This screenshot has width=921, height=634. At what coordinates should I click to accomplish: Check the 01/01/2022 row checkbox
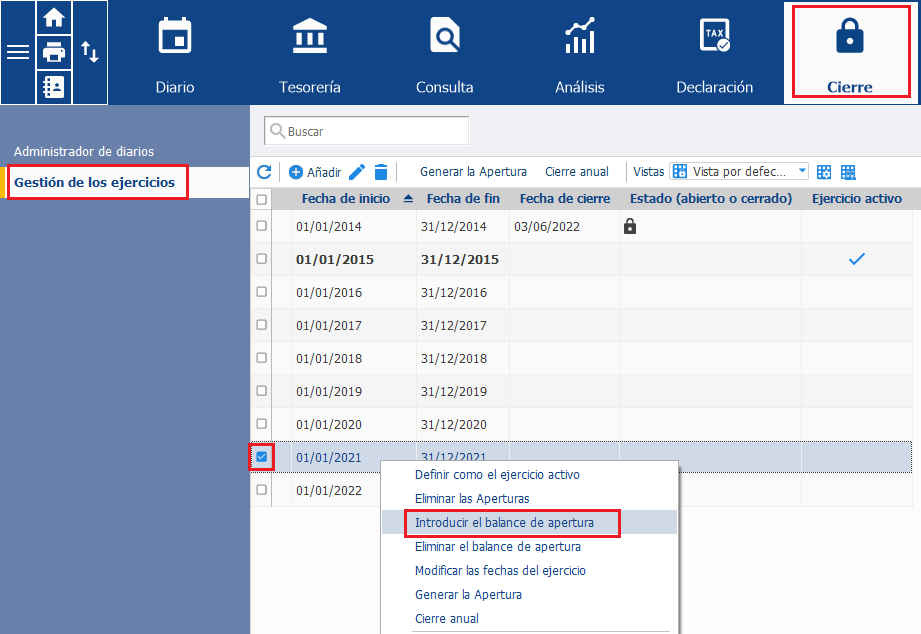262,489
